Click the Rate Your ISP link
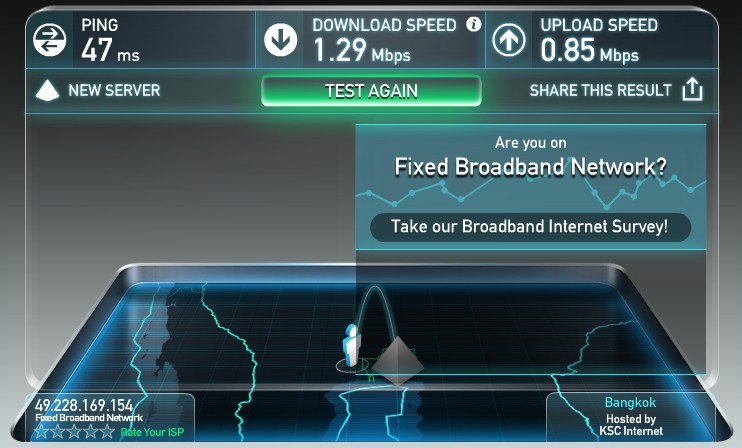 point(152,432)
